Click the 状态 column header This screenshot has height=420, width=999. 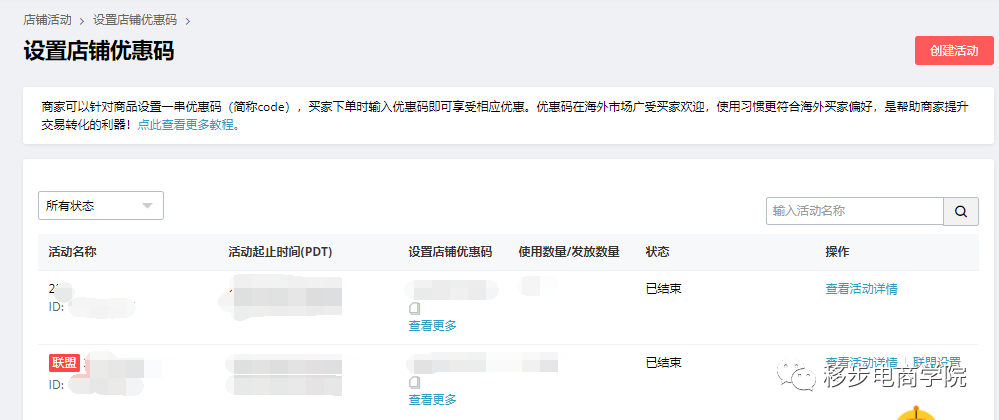[x=658, y=252]
